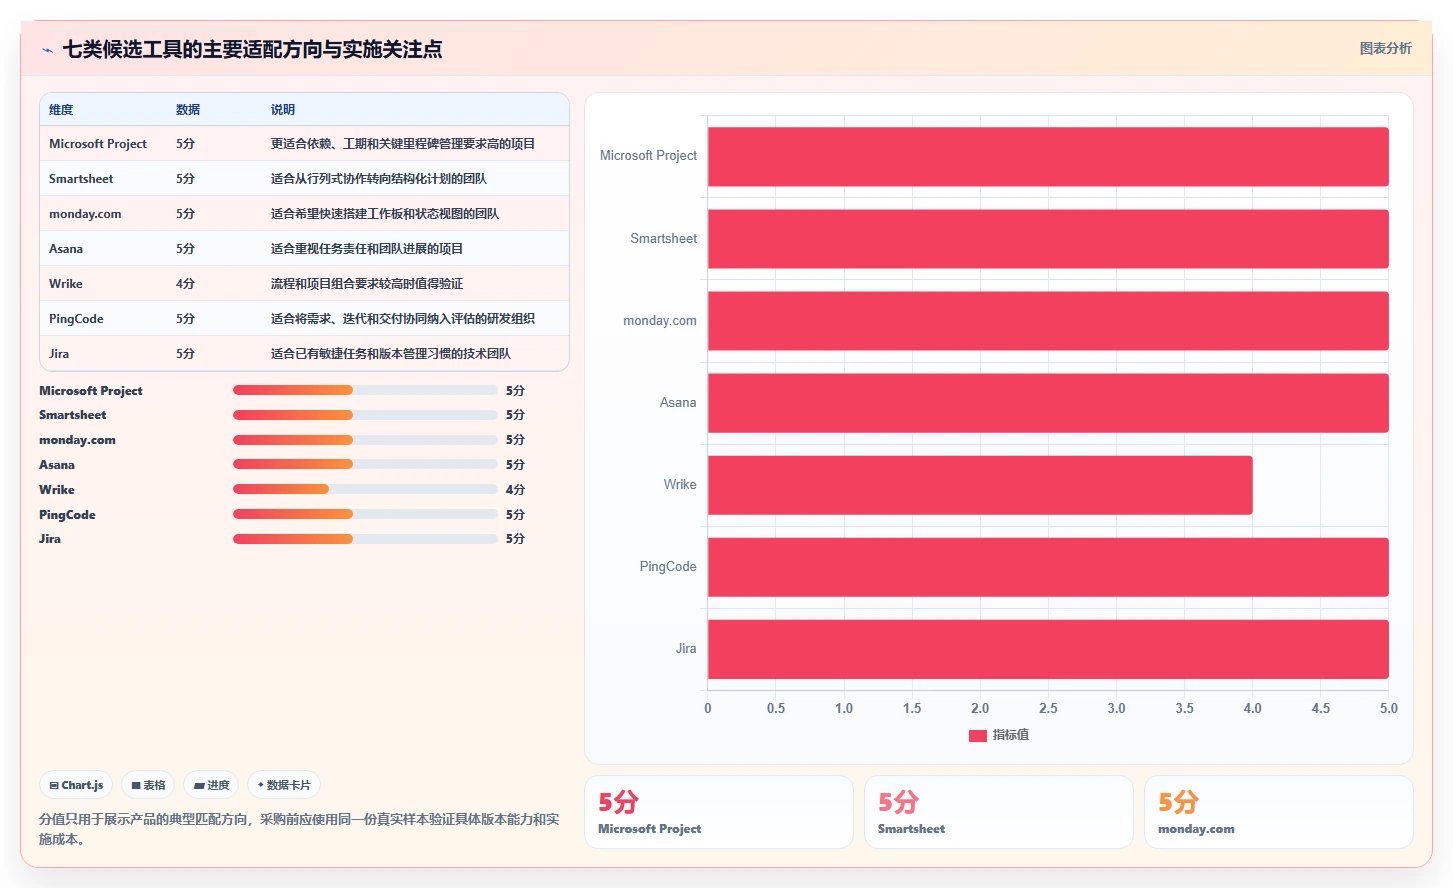Image resolution: width=1453 pixels, height=888 pixels.
Task: Click the 说明 column header
Action: coord(283,110)
